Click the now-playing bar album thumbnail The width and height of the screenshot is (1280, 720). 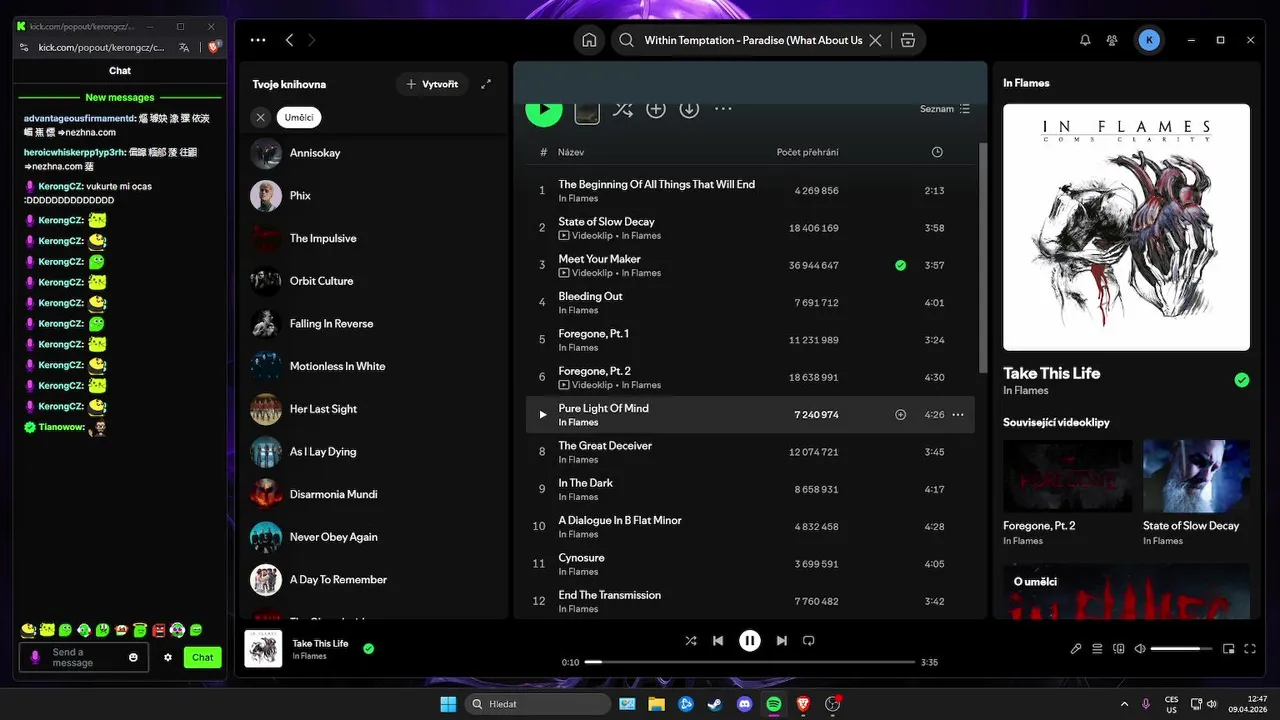pos(264,649)
